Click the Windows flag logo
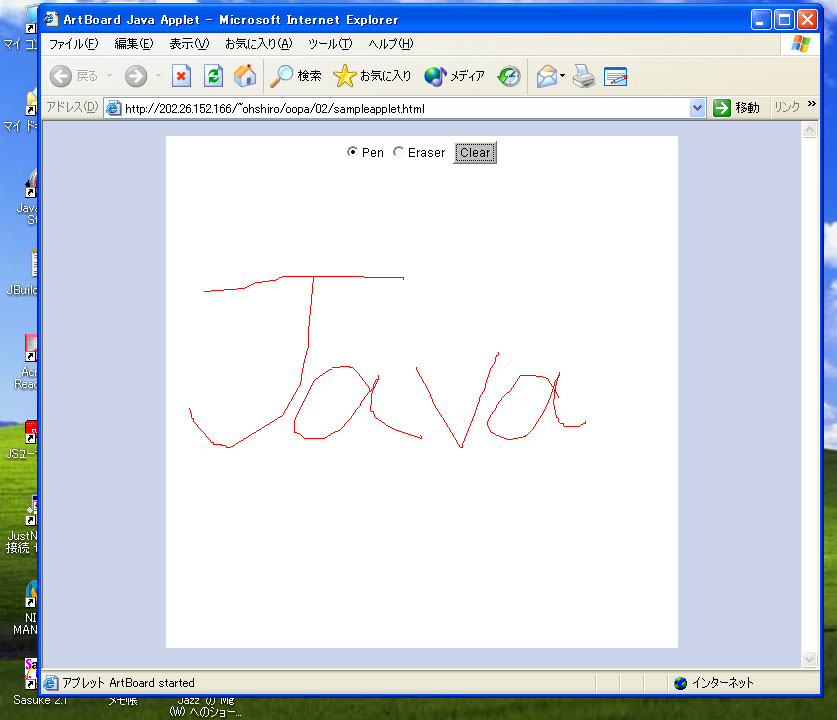 (x=800, y=44)
